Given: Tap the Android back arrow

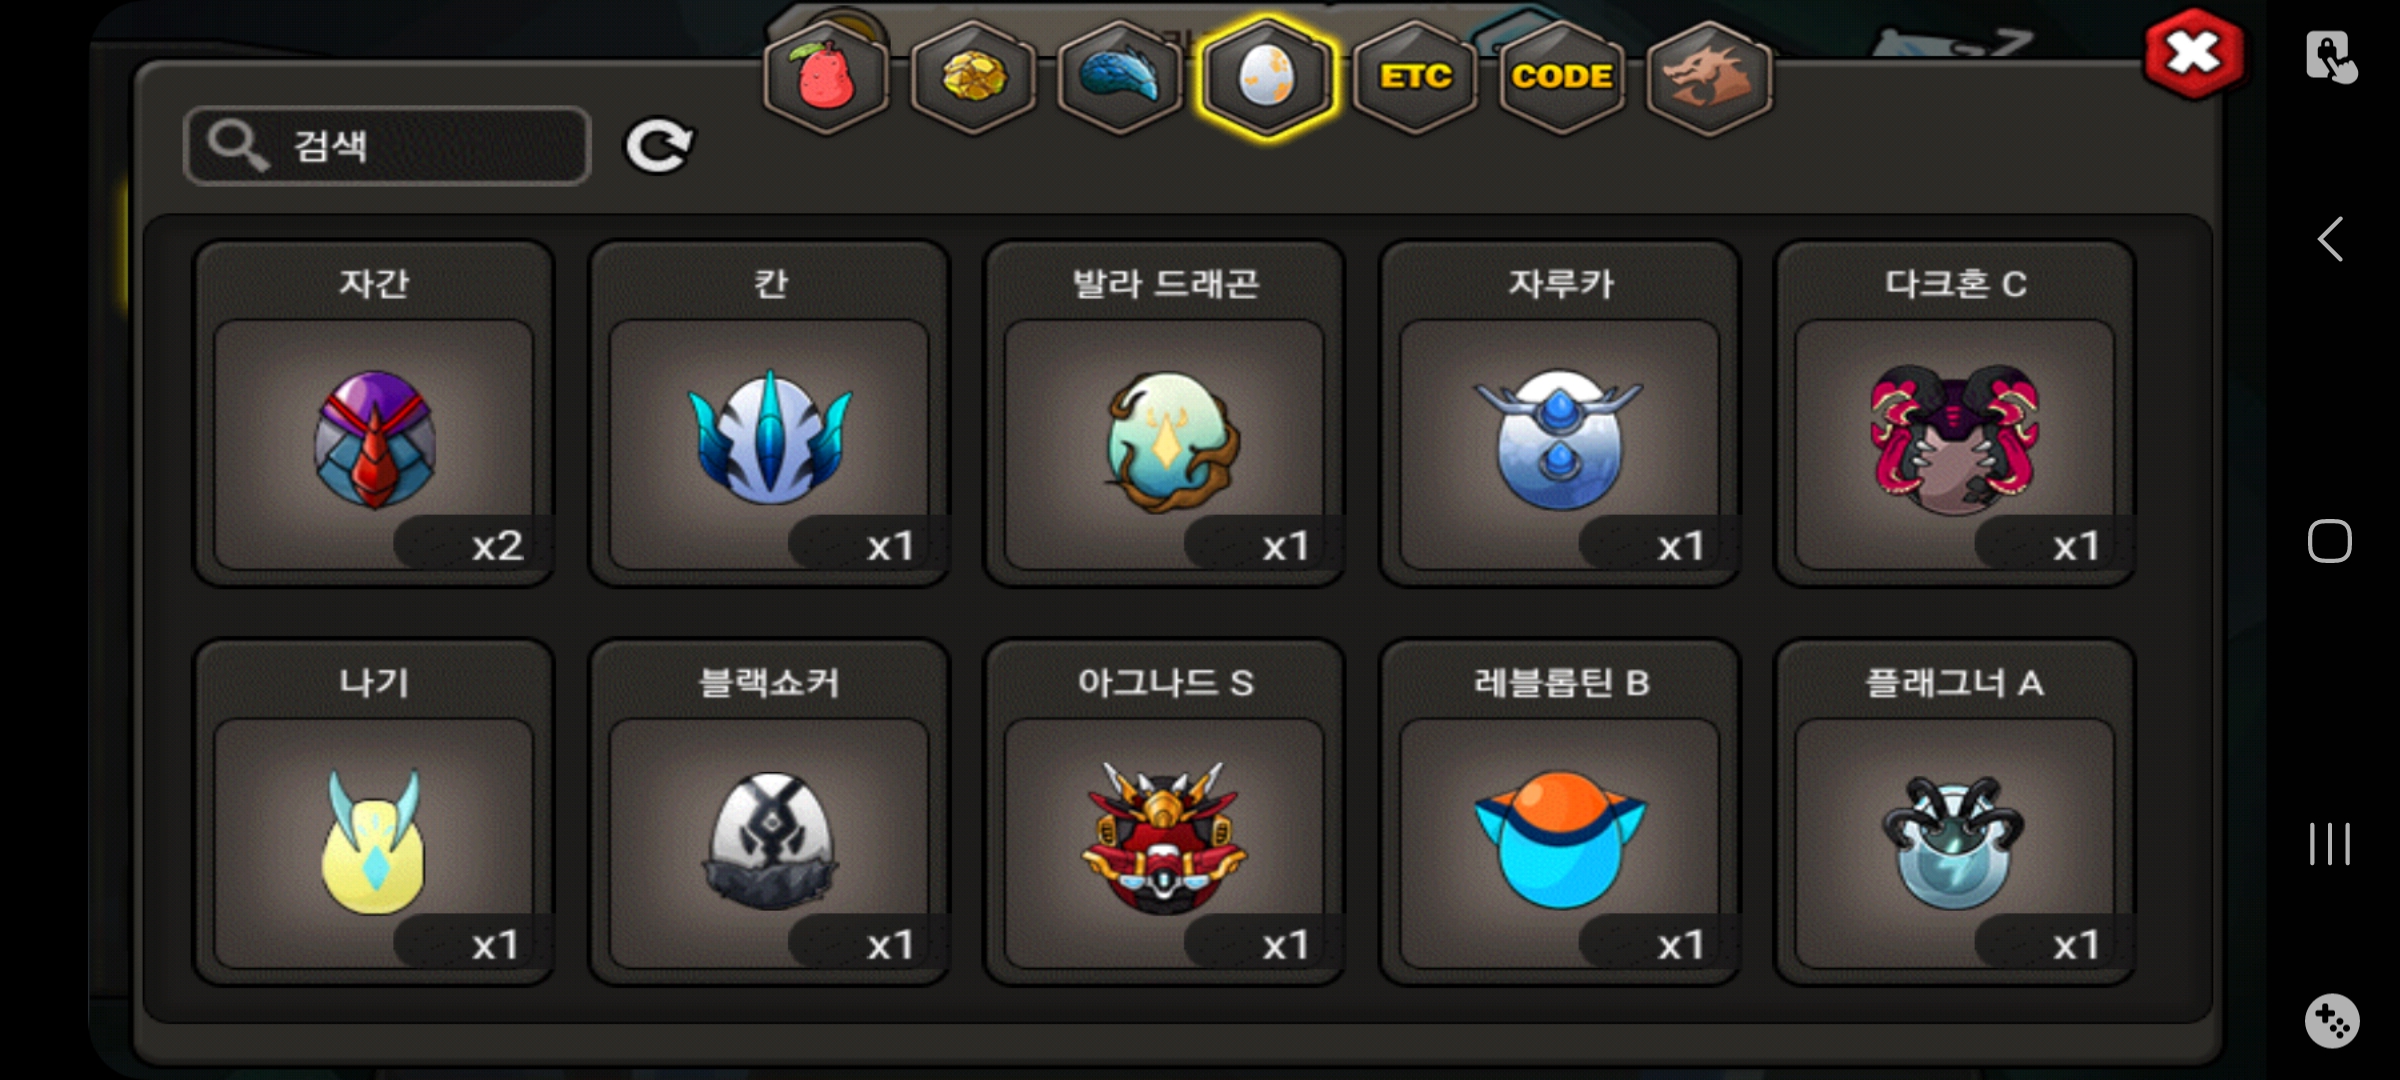Looking at the screenshot, I should pyautogui.click(x=2331, y=239).
